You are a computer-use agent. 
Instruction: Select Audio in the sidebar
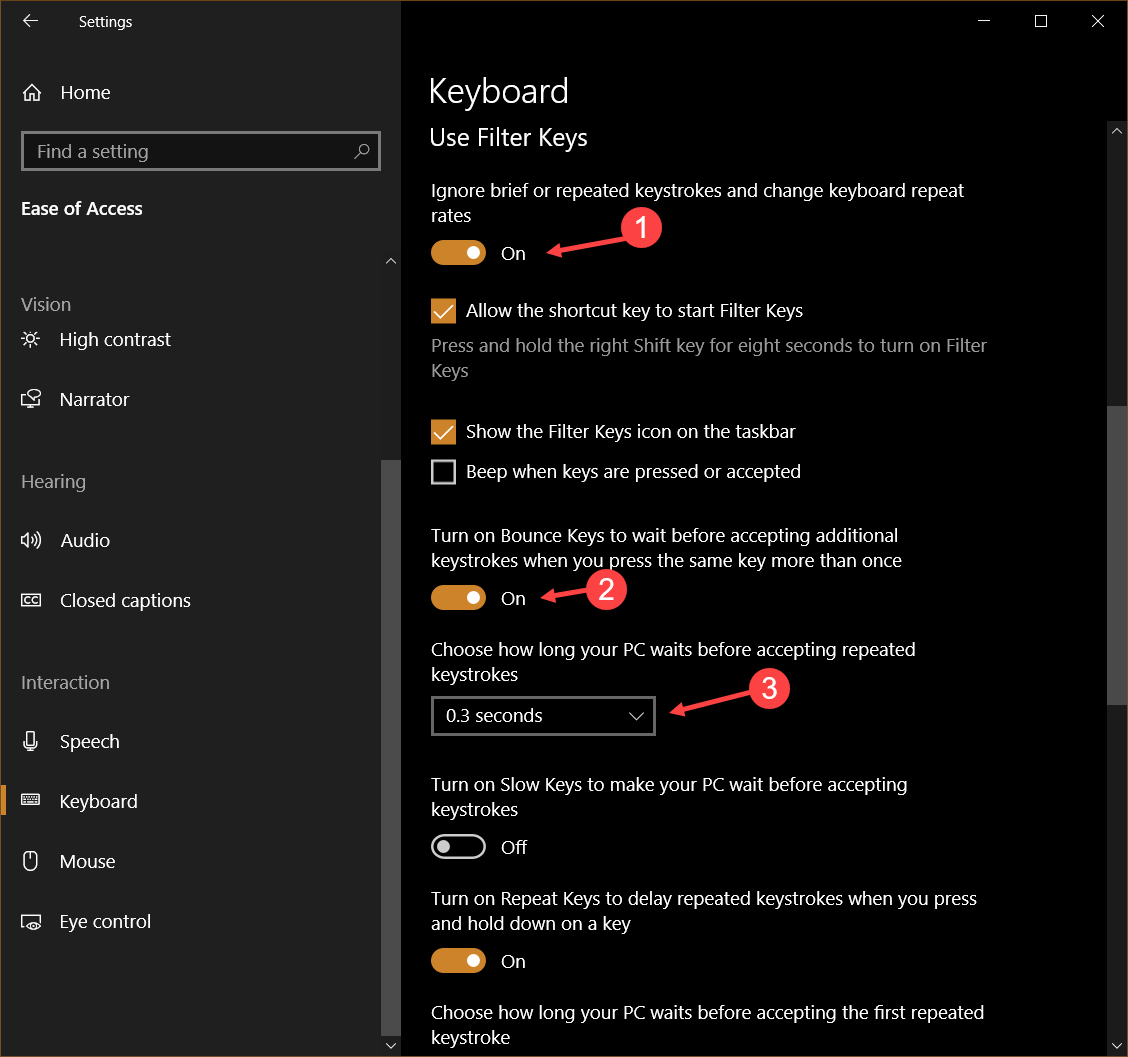85,540
